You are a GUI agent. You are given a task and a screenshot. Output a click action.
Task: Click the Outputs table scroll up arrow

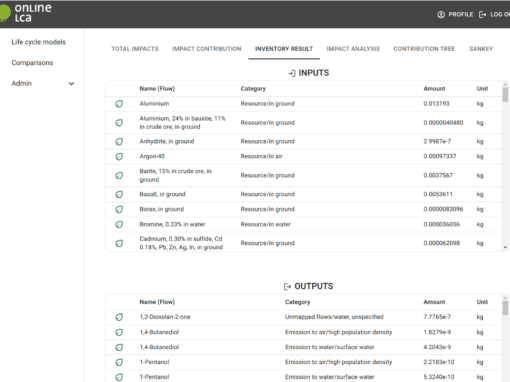coord(505,298)
